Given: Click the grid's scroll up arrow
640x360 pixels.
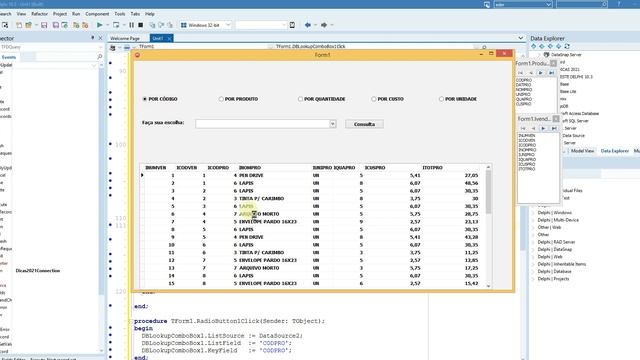Looking at the screenshot, I should point(488,167).
